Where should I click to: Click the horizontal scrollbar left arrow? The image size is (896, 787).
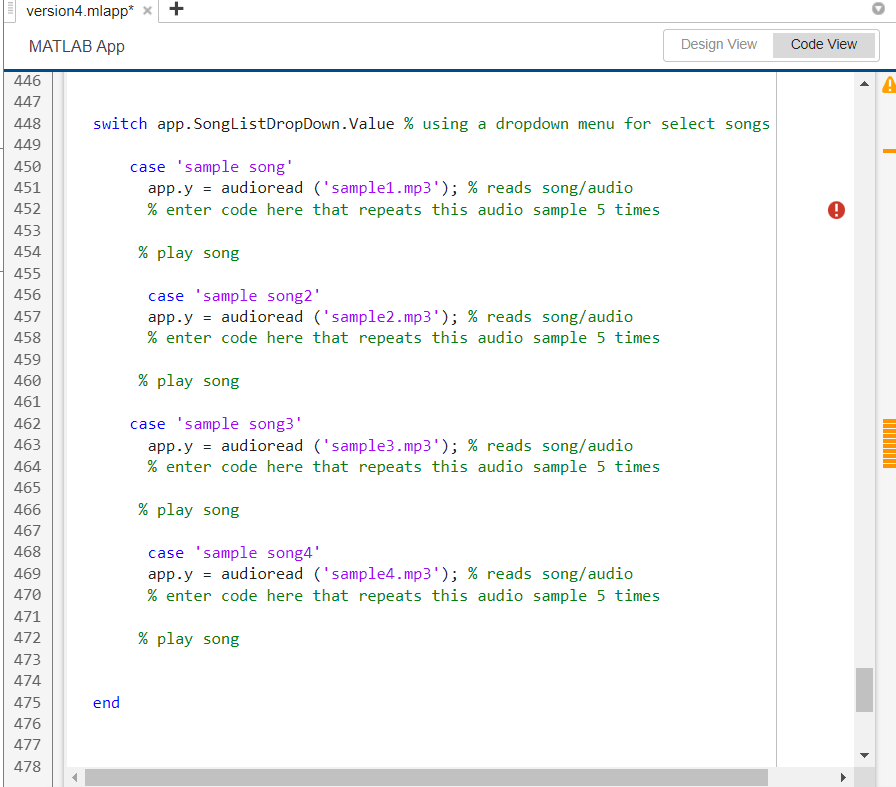tap(74, 776)
